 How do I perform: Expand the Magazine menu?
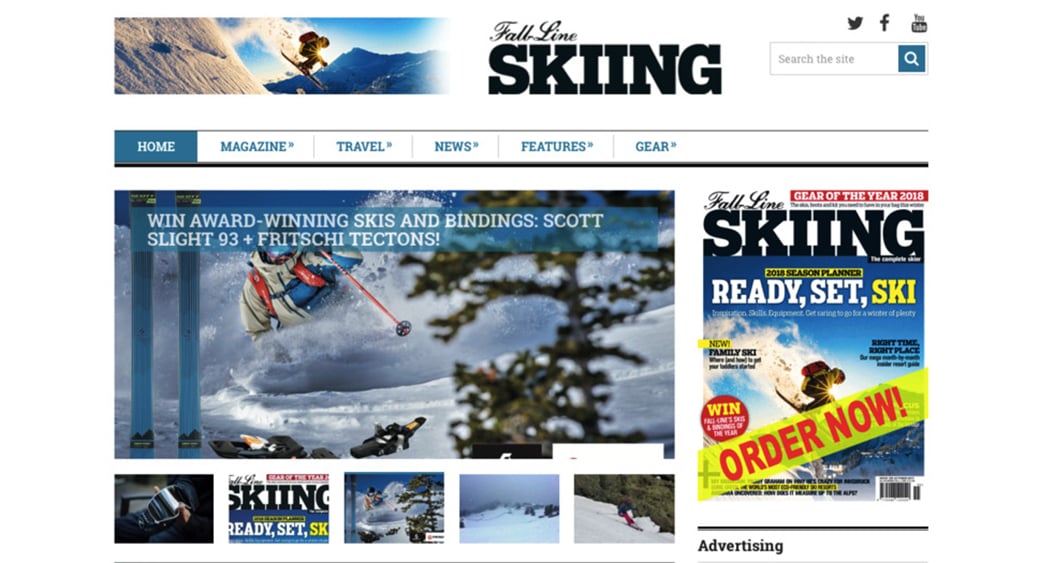pyautogui.click(x=257, y=147)
